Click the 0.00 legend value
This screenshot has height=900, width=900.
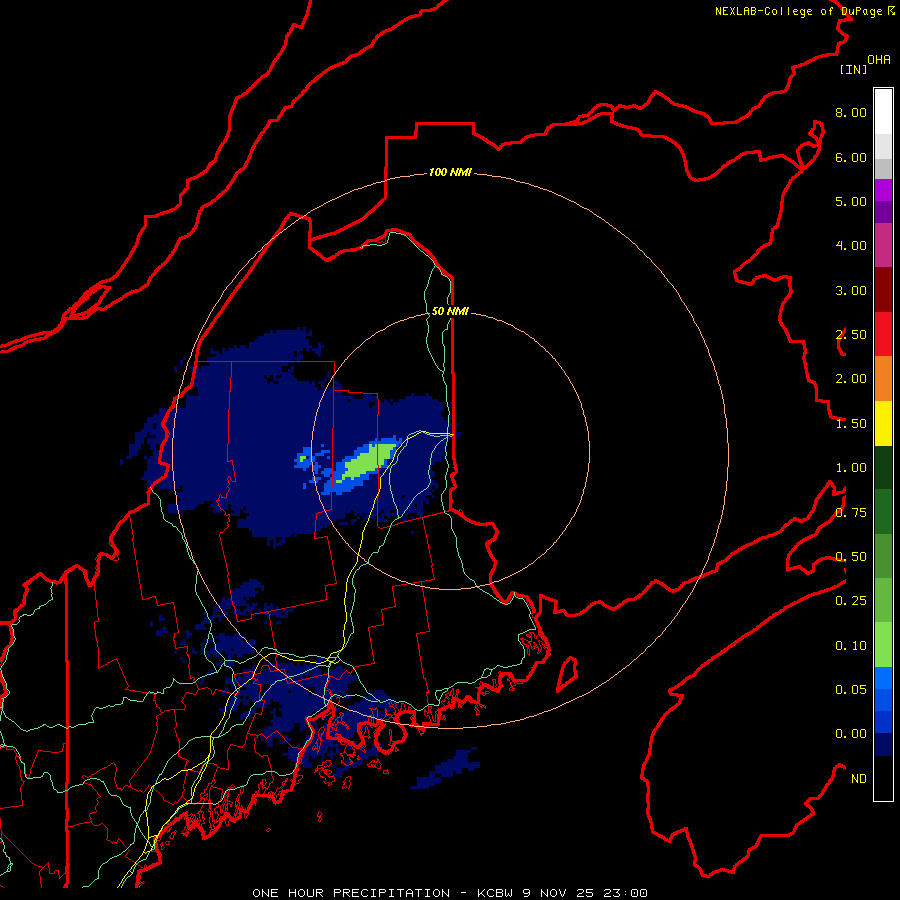pos(851,734)
